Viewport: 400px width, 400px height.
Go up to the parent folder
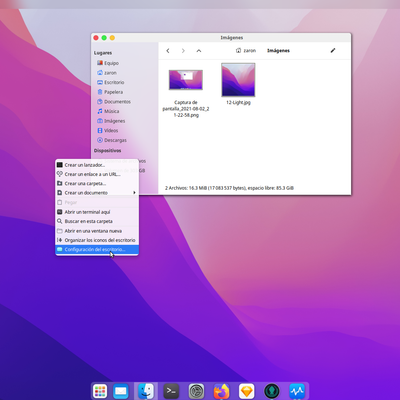[x=199, y=51]
